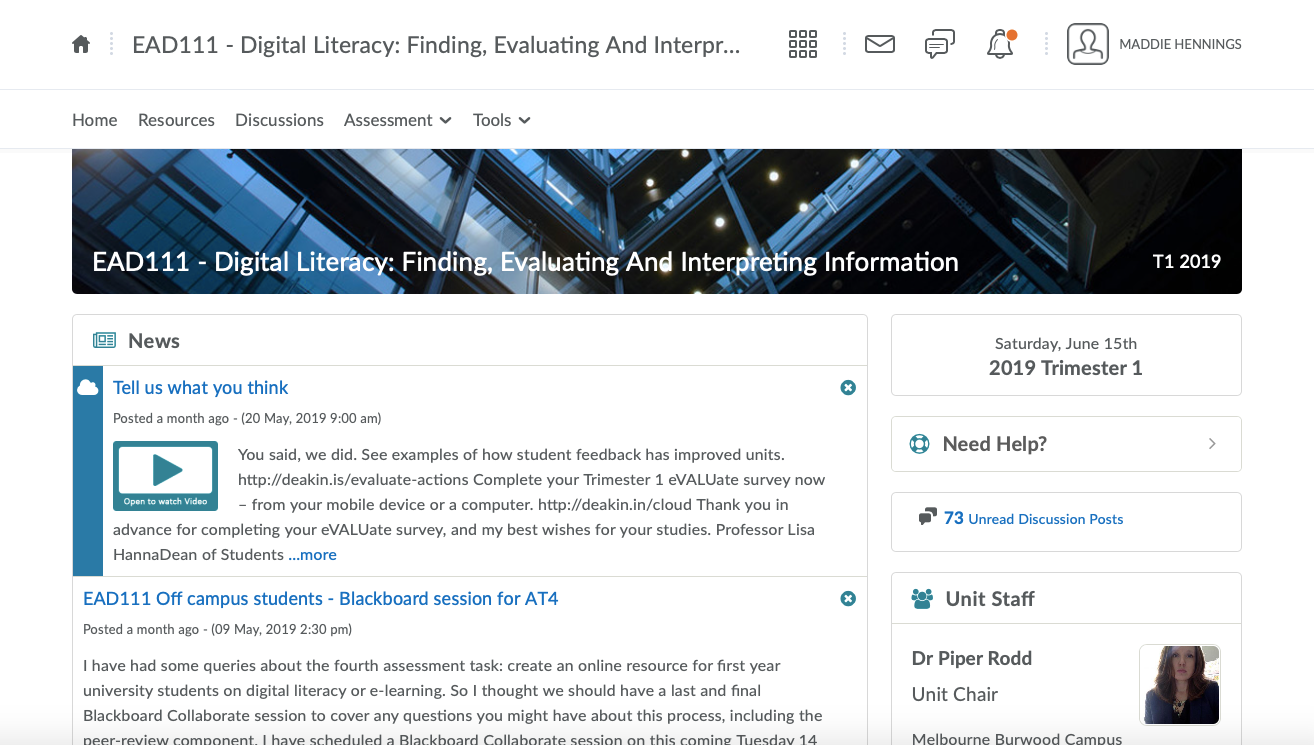Viewport: 1314px width, 745px height.
Task: Click the Unit Staff people icon
Action: [922, 599]
